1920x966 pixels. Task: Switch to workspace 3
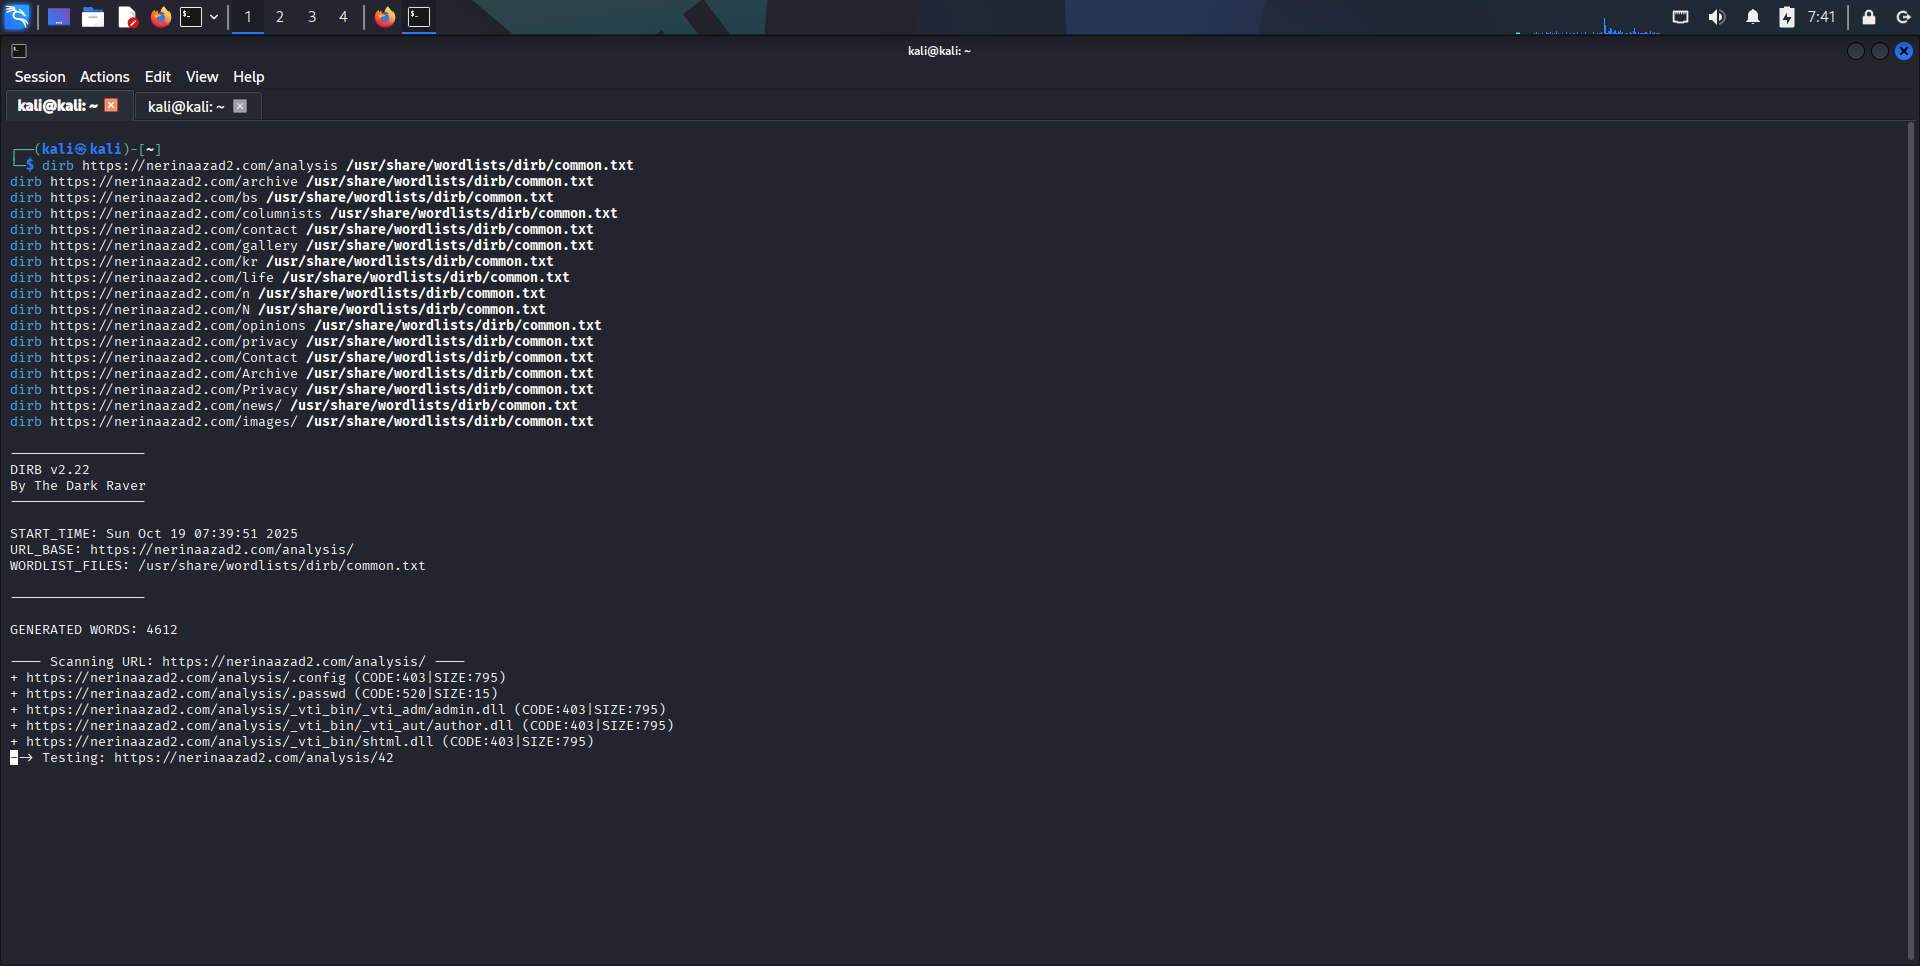tap(312, 17)
